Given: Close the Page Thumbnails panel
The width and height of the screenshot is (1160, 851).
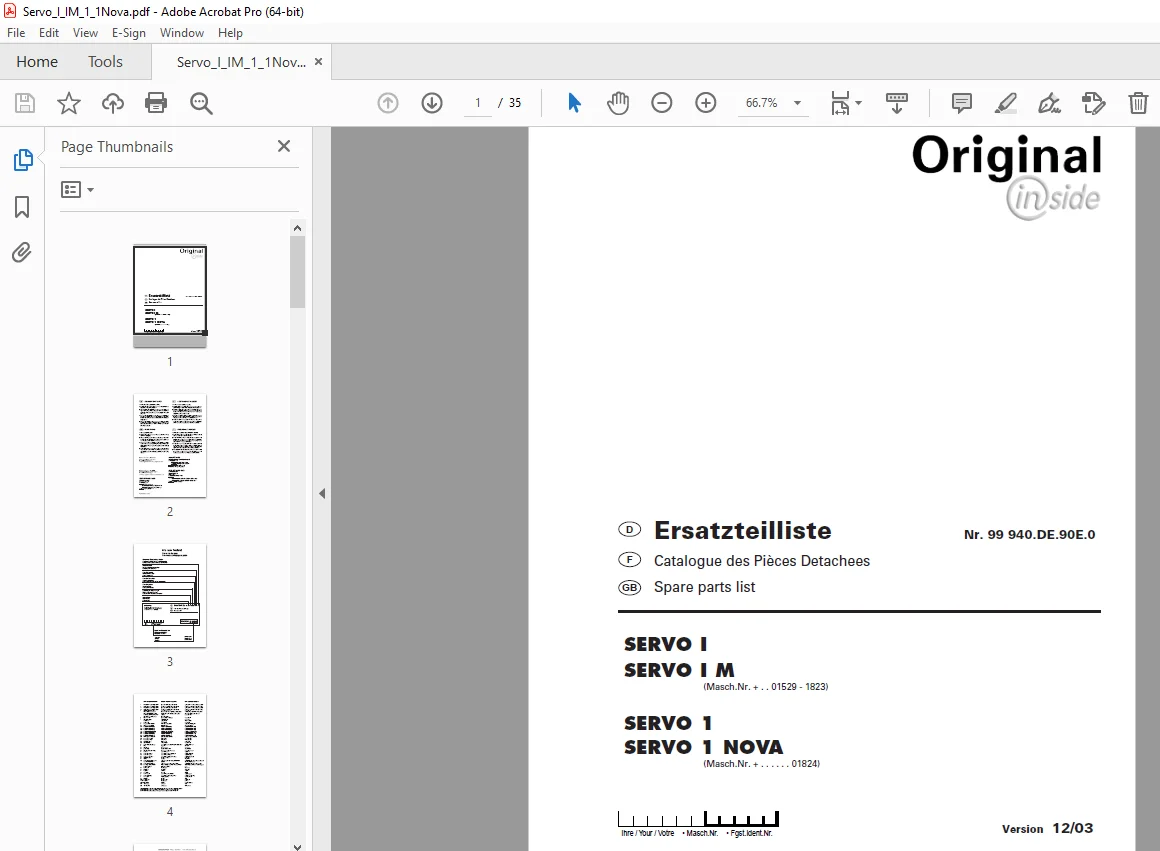Looking at the screenshot, I should tap(284, 147).
